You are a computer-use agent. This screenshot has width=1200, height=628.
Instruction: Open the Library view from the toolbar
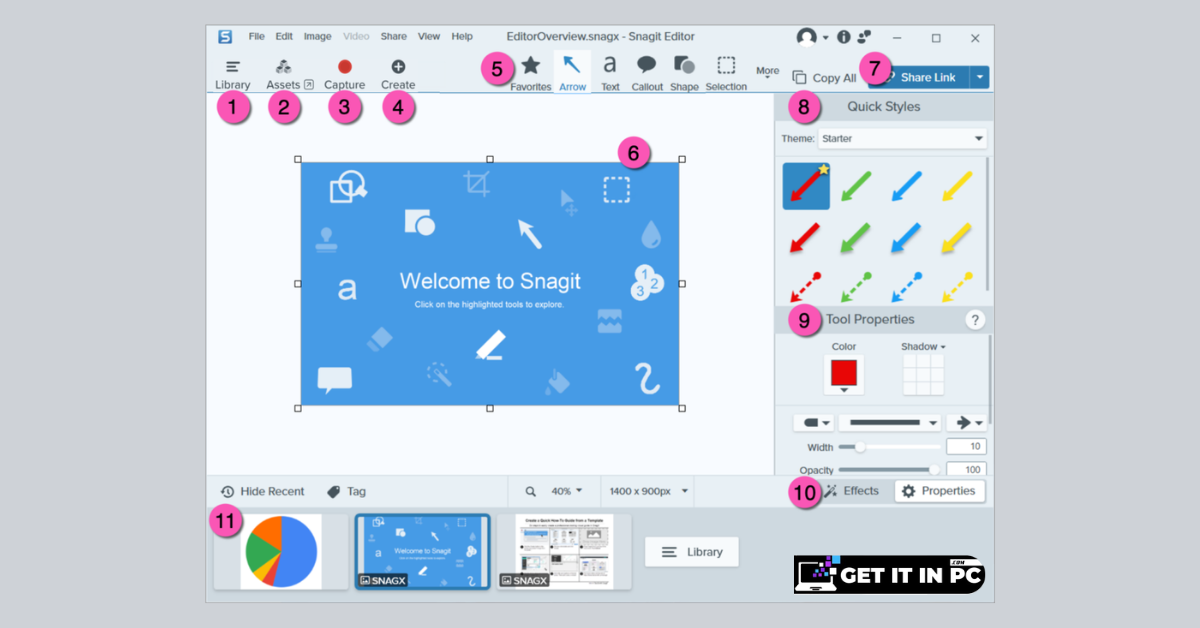click(x=232, y=75)
